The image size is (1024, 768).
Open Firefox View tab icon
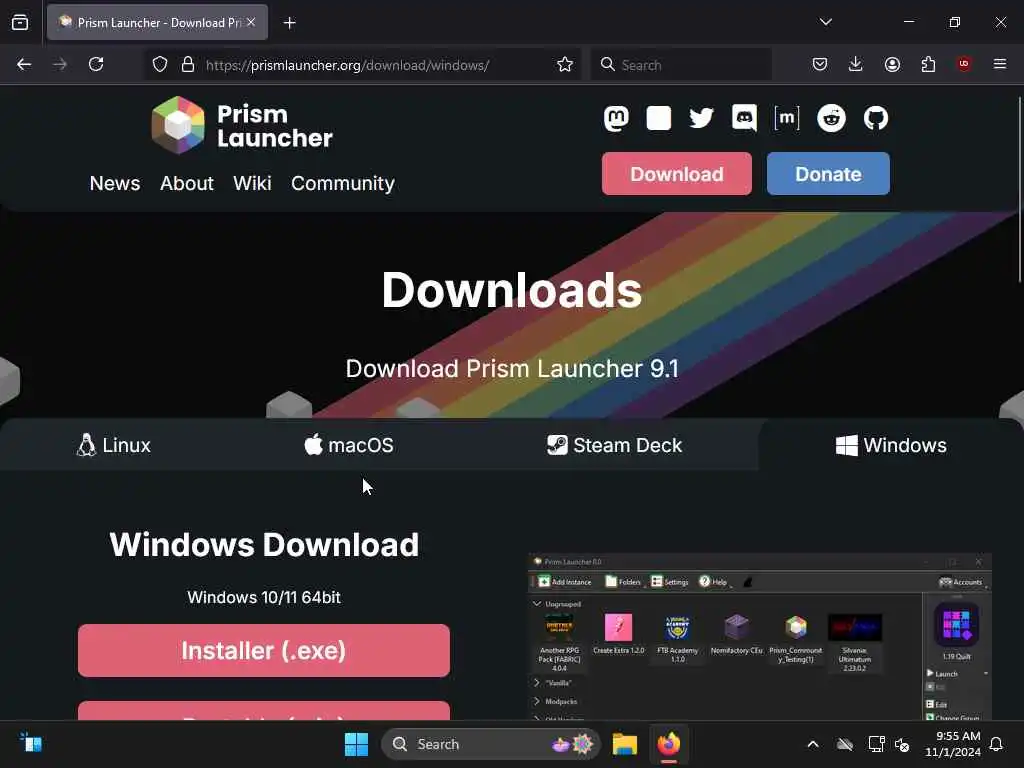[20, 22]
